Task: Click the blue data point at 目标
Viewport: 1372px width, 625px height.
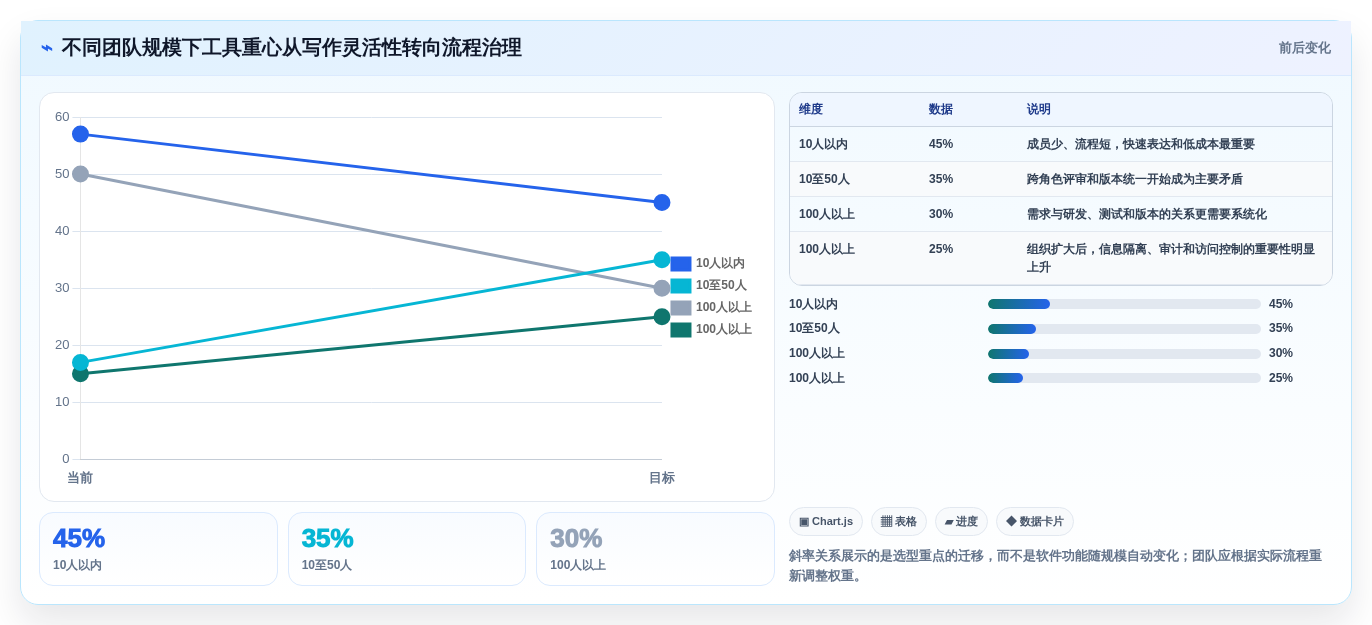Action: click(662, 202)
